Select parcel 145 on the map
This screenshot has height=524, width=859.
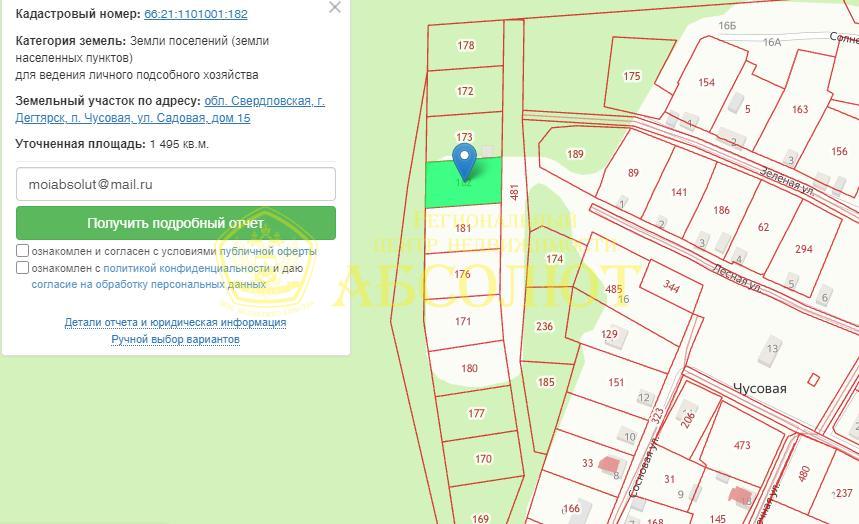point(718,517)
